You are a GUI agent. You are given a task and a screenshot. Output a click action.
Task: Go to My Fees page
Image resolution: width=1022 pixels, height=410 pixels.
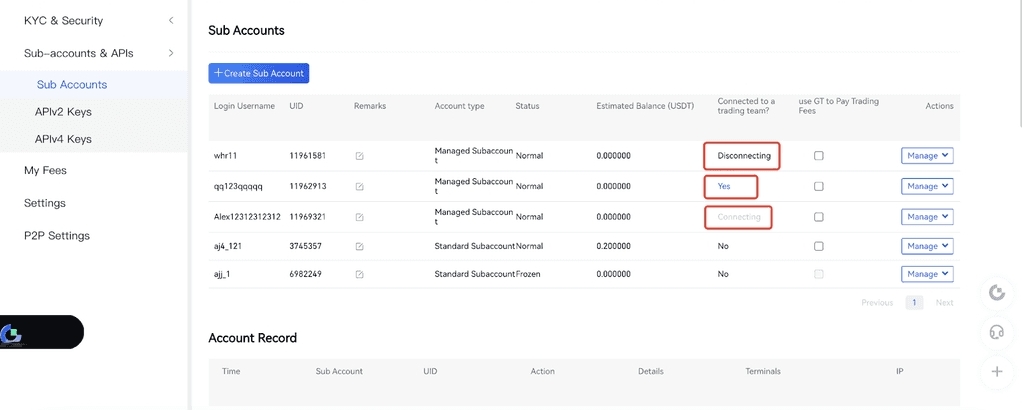[45, 171]
